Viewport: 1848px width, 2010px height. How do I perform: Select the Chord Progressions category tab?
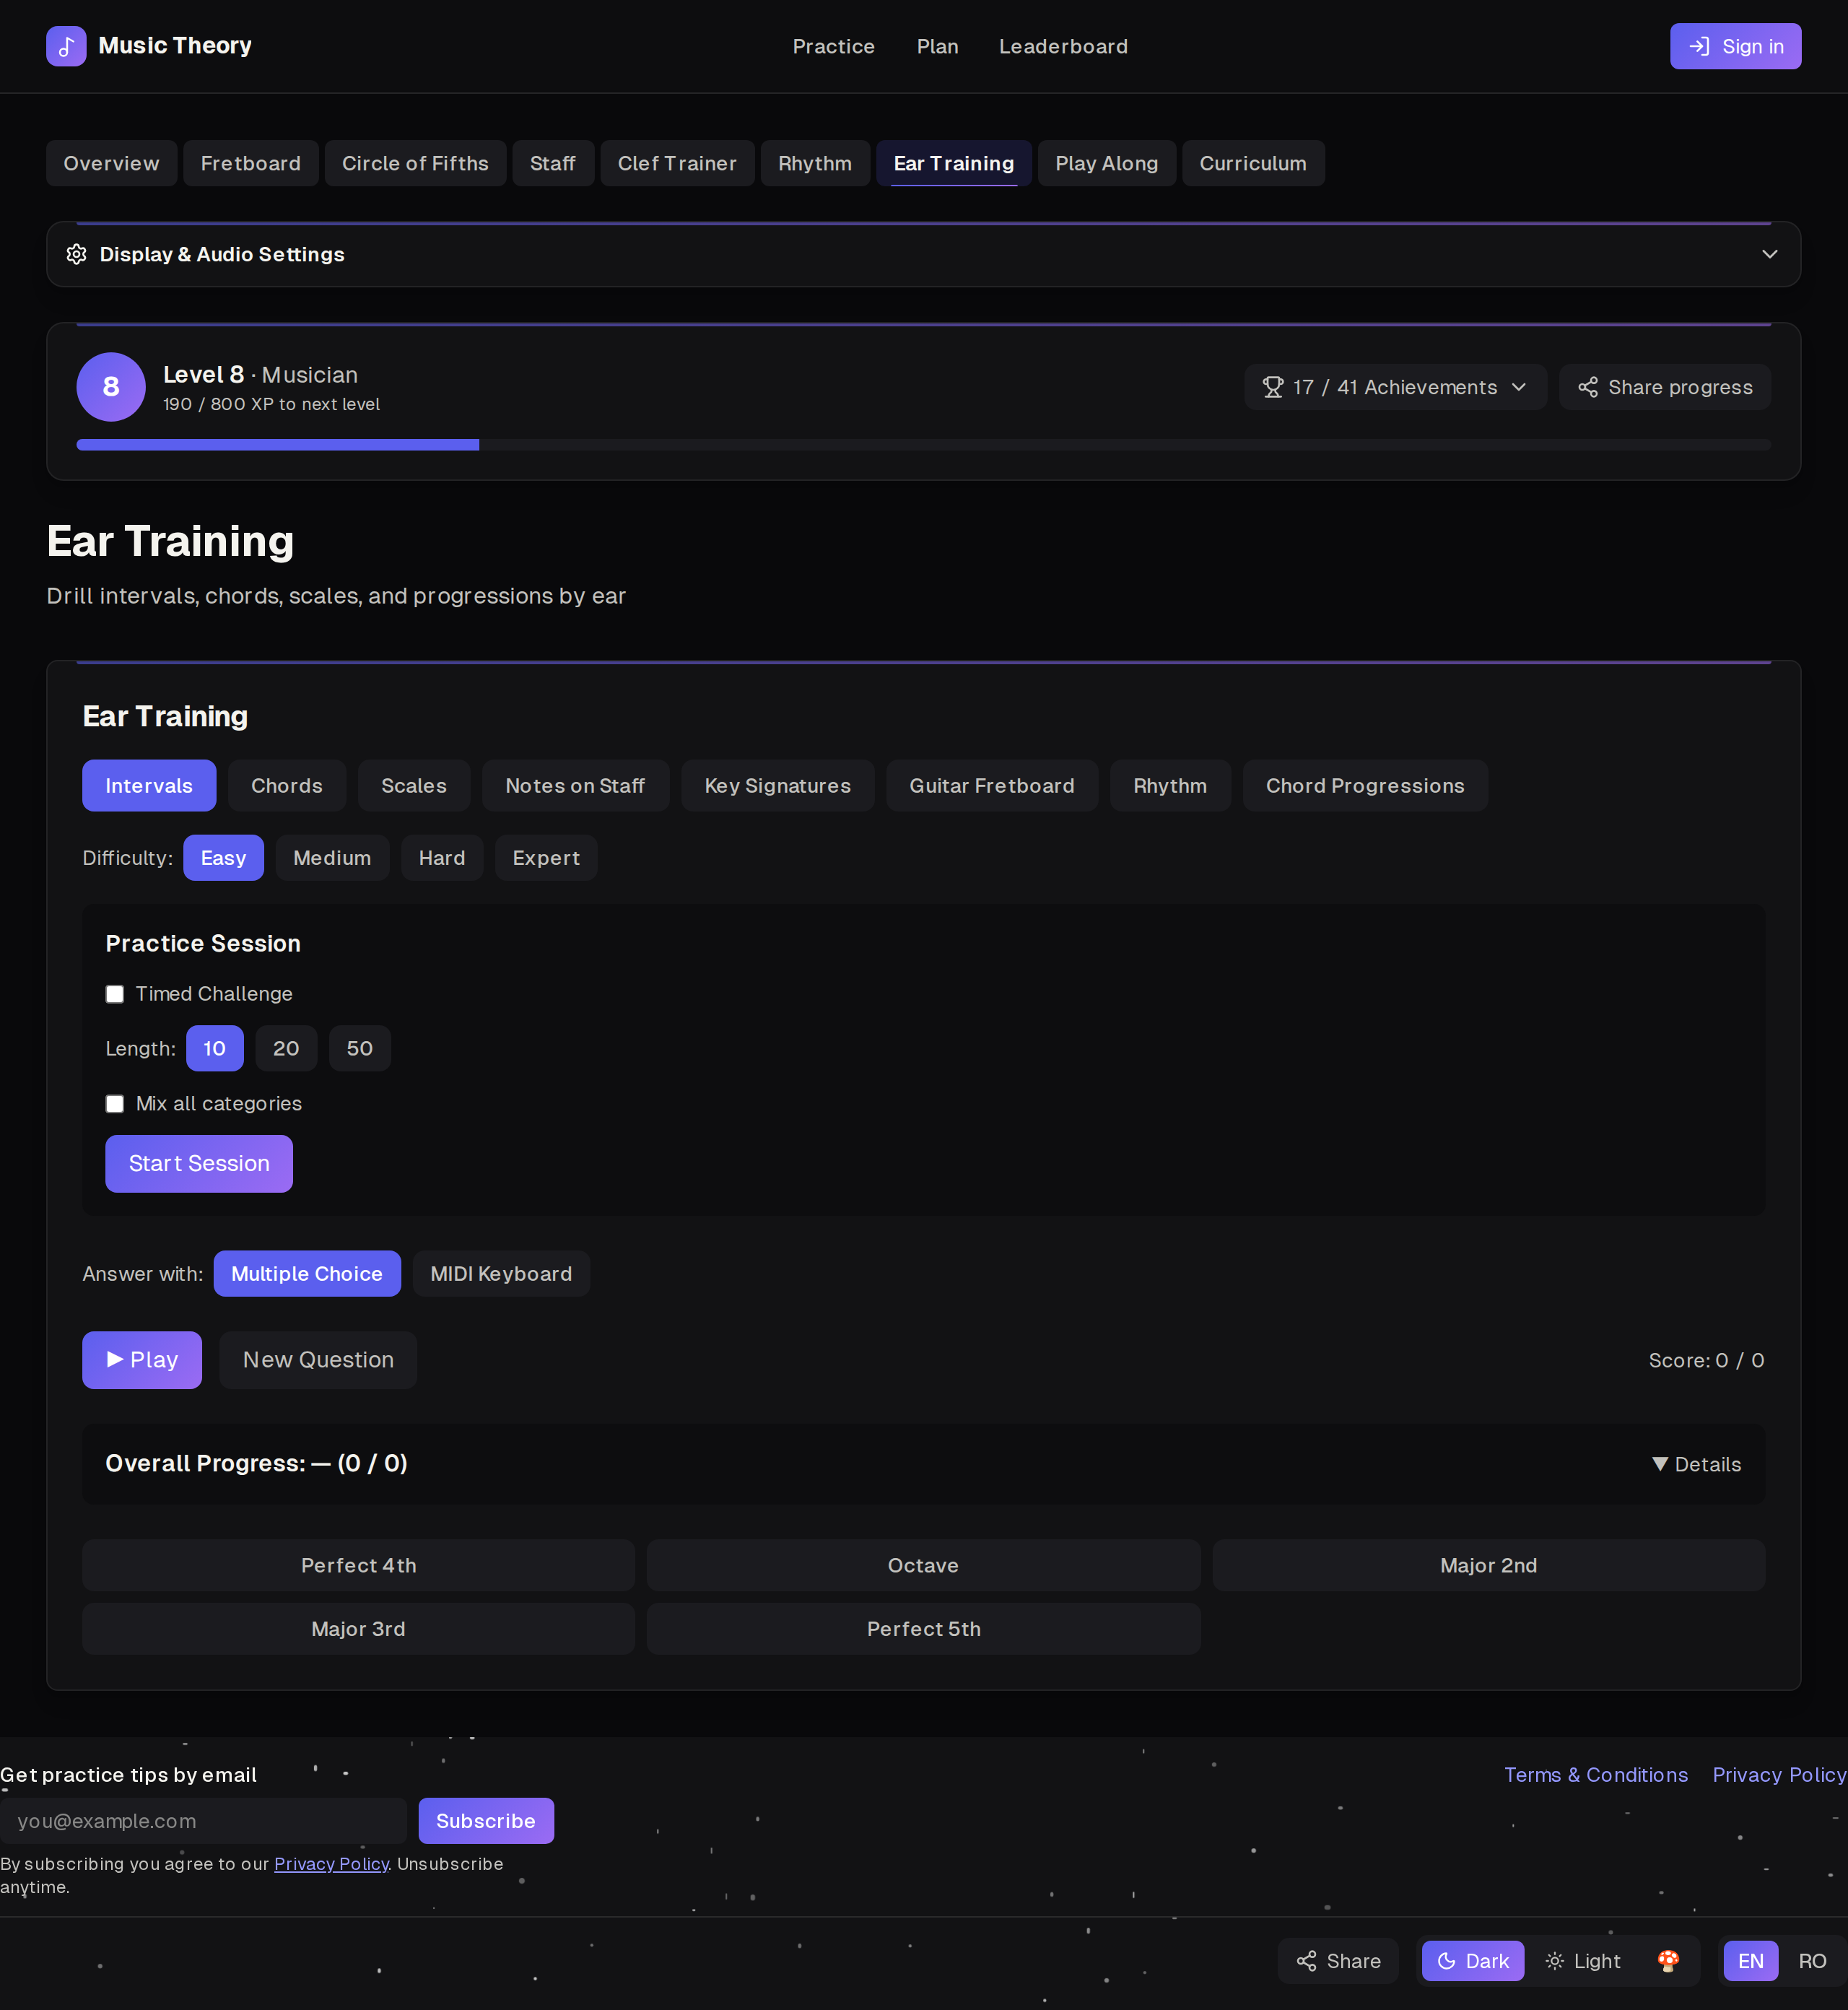pyautogui.click(x=1365, y=786)
